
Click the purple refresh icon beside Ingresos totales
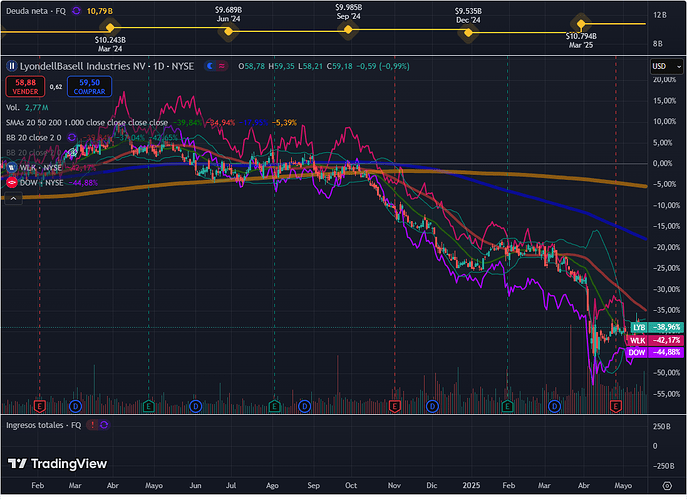point(104,425)
